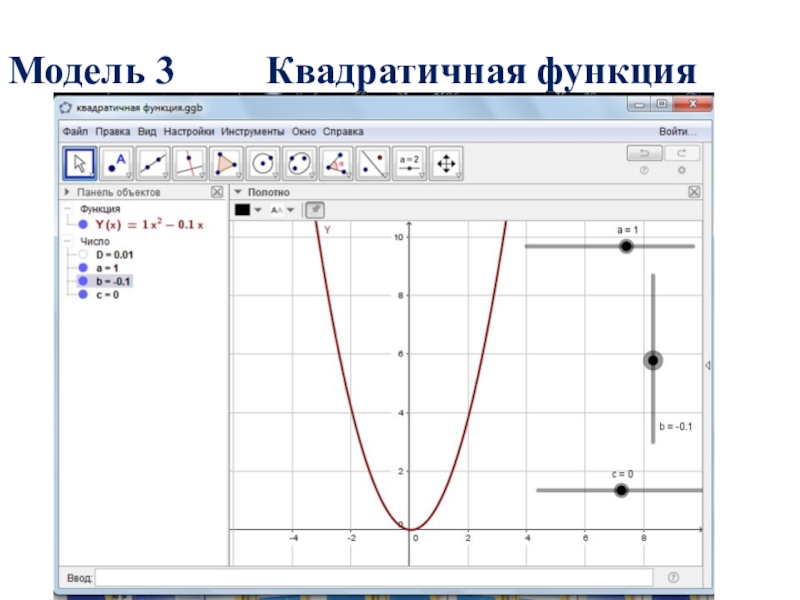This screenshot has height=600, width=800.
Task: Open the Инструменты menu
Action: (x=253, y=132)
